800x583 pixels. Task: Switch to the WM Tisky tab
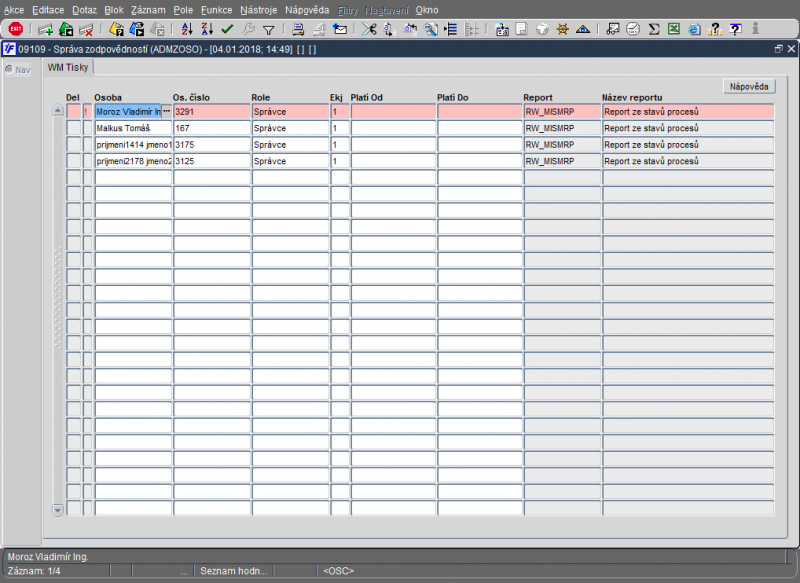pyautogui.click(x=68, y=67)
